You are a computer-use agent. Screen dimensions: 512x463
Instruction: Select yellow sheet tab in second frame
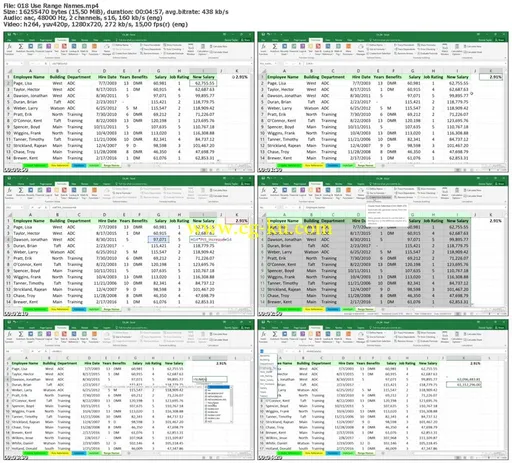click(x=314, y=166)
